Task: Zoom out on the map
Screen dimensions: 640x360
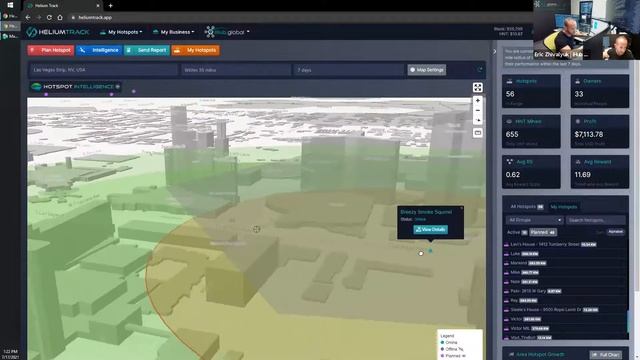Action: pos(478,110)
